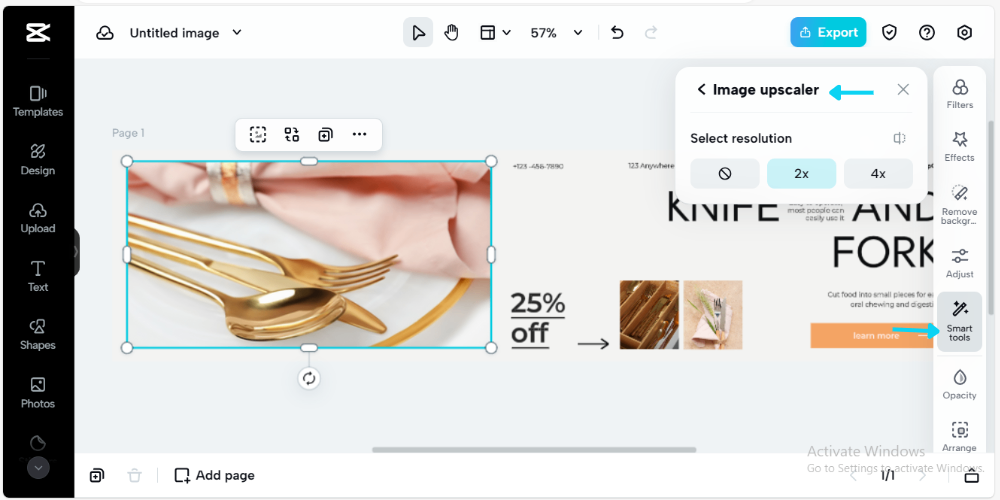Go back from Image upscaler panel

coord(702,89)
